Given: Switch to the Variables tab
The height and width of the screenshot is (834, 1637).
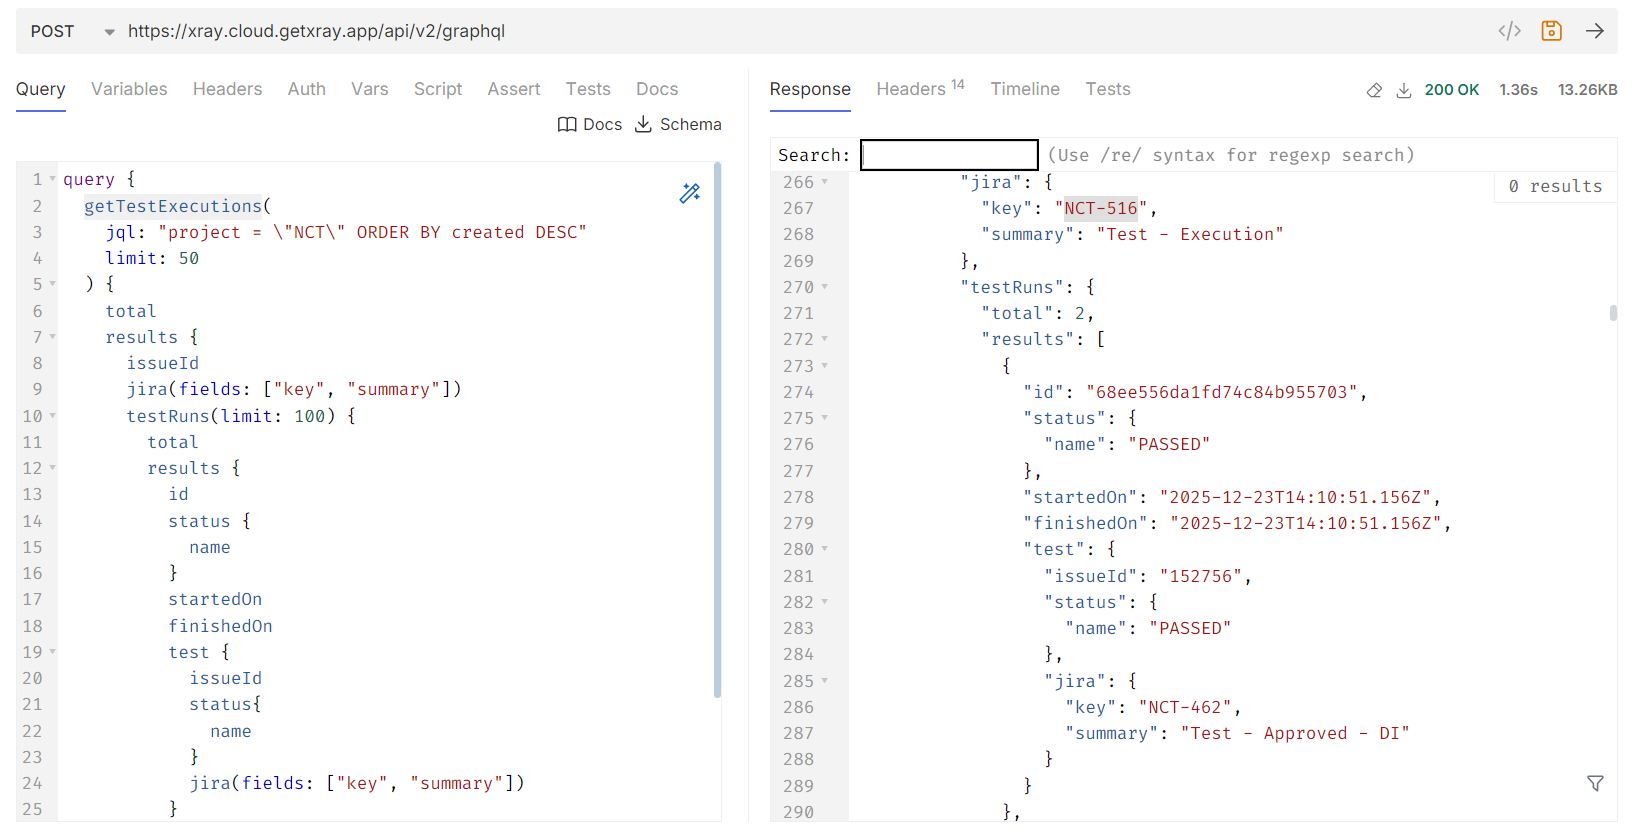Looking at the screenshot, I should (129, 89).
